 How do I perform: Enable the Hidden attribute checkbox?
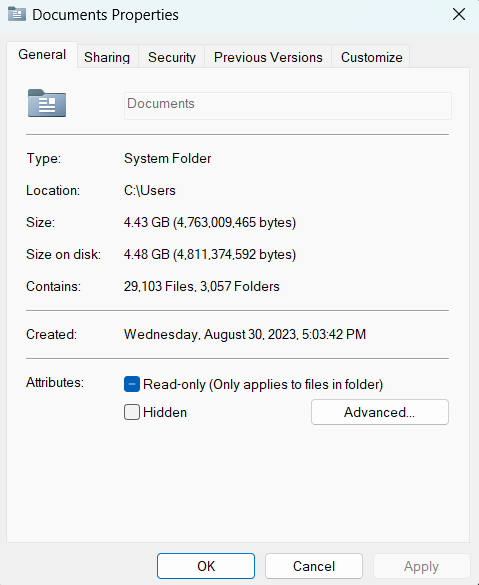[x=132, y=412]
